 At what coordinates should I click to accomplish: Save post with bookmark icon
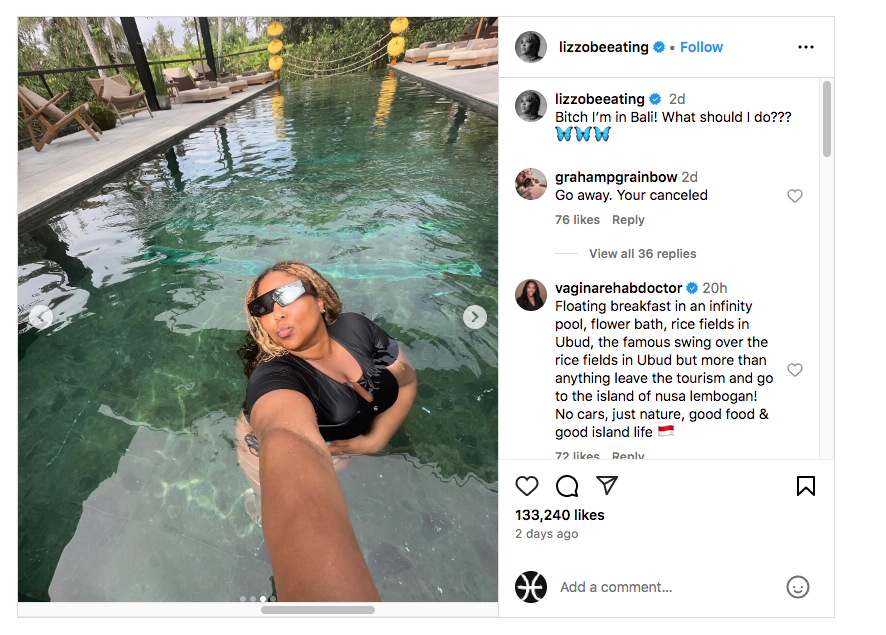point(805,486)
